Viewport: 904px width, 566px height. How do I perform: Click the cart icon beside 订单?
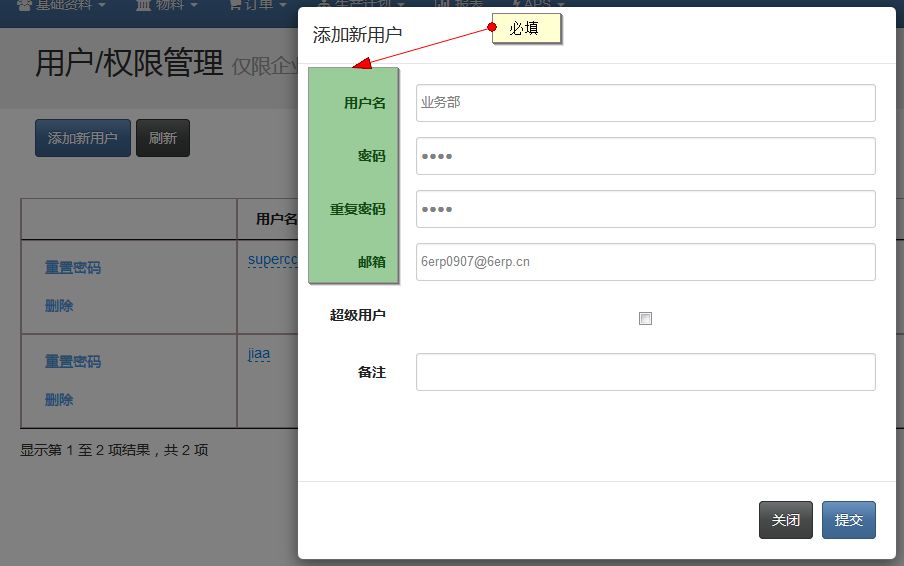coord(235,5)
